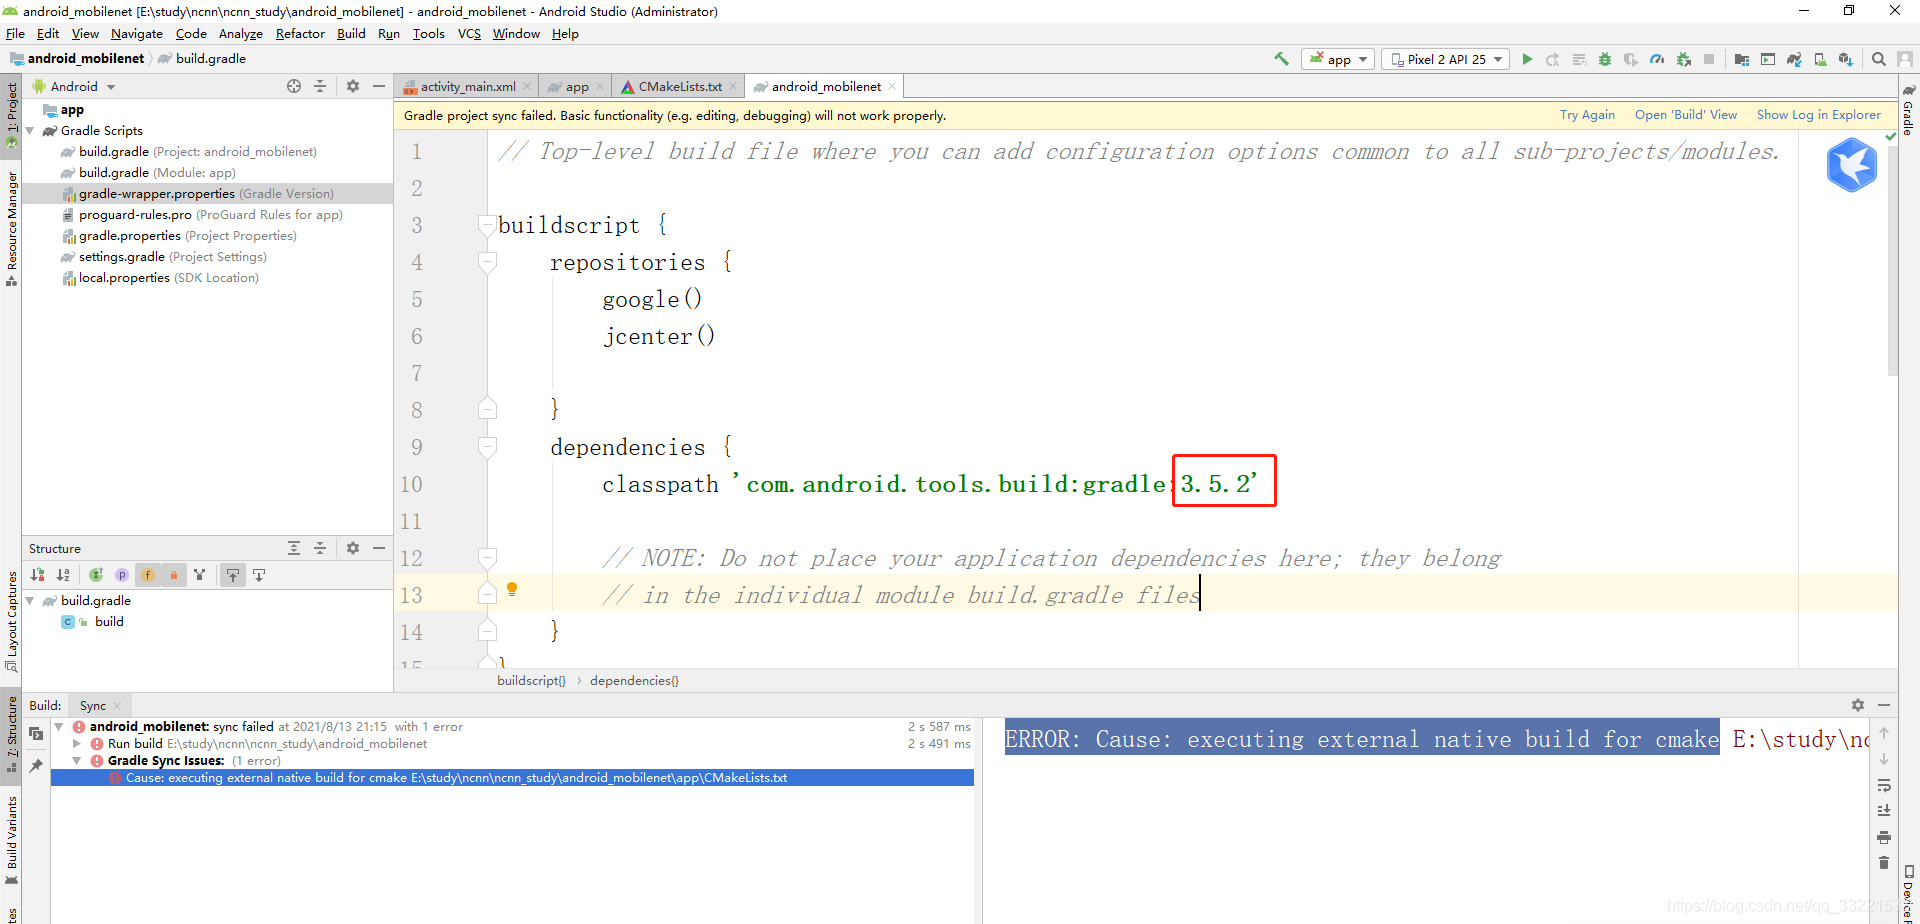Click Clear All trash icon in build output
1920x924 pixels.
[1884, 862]
